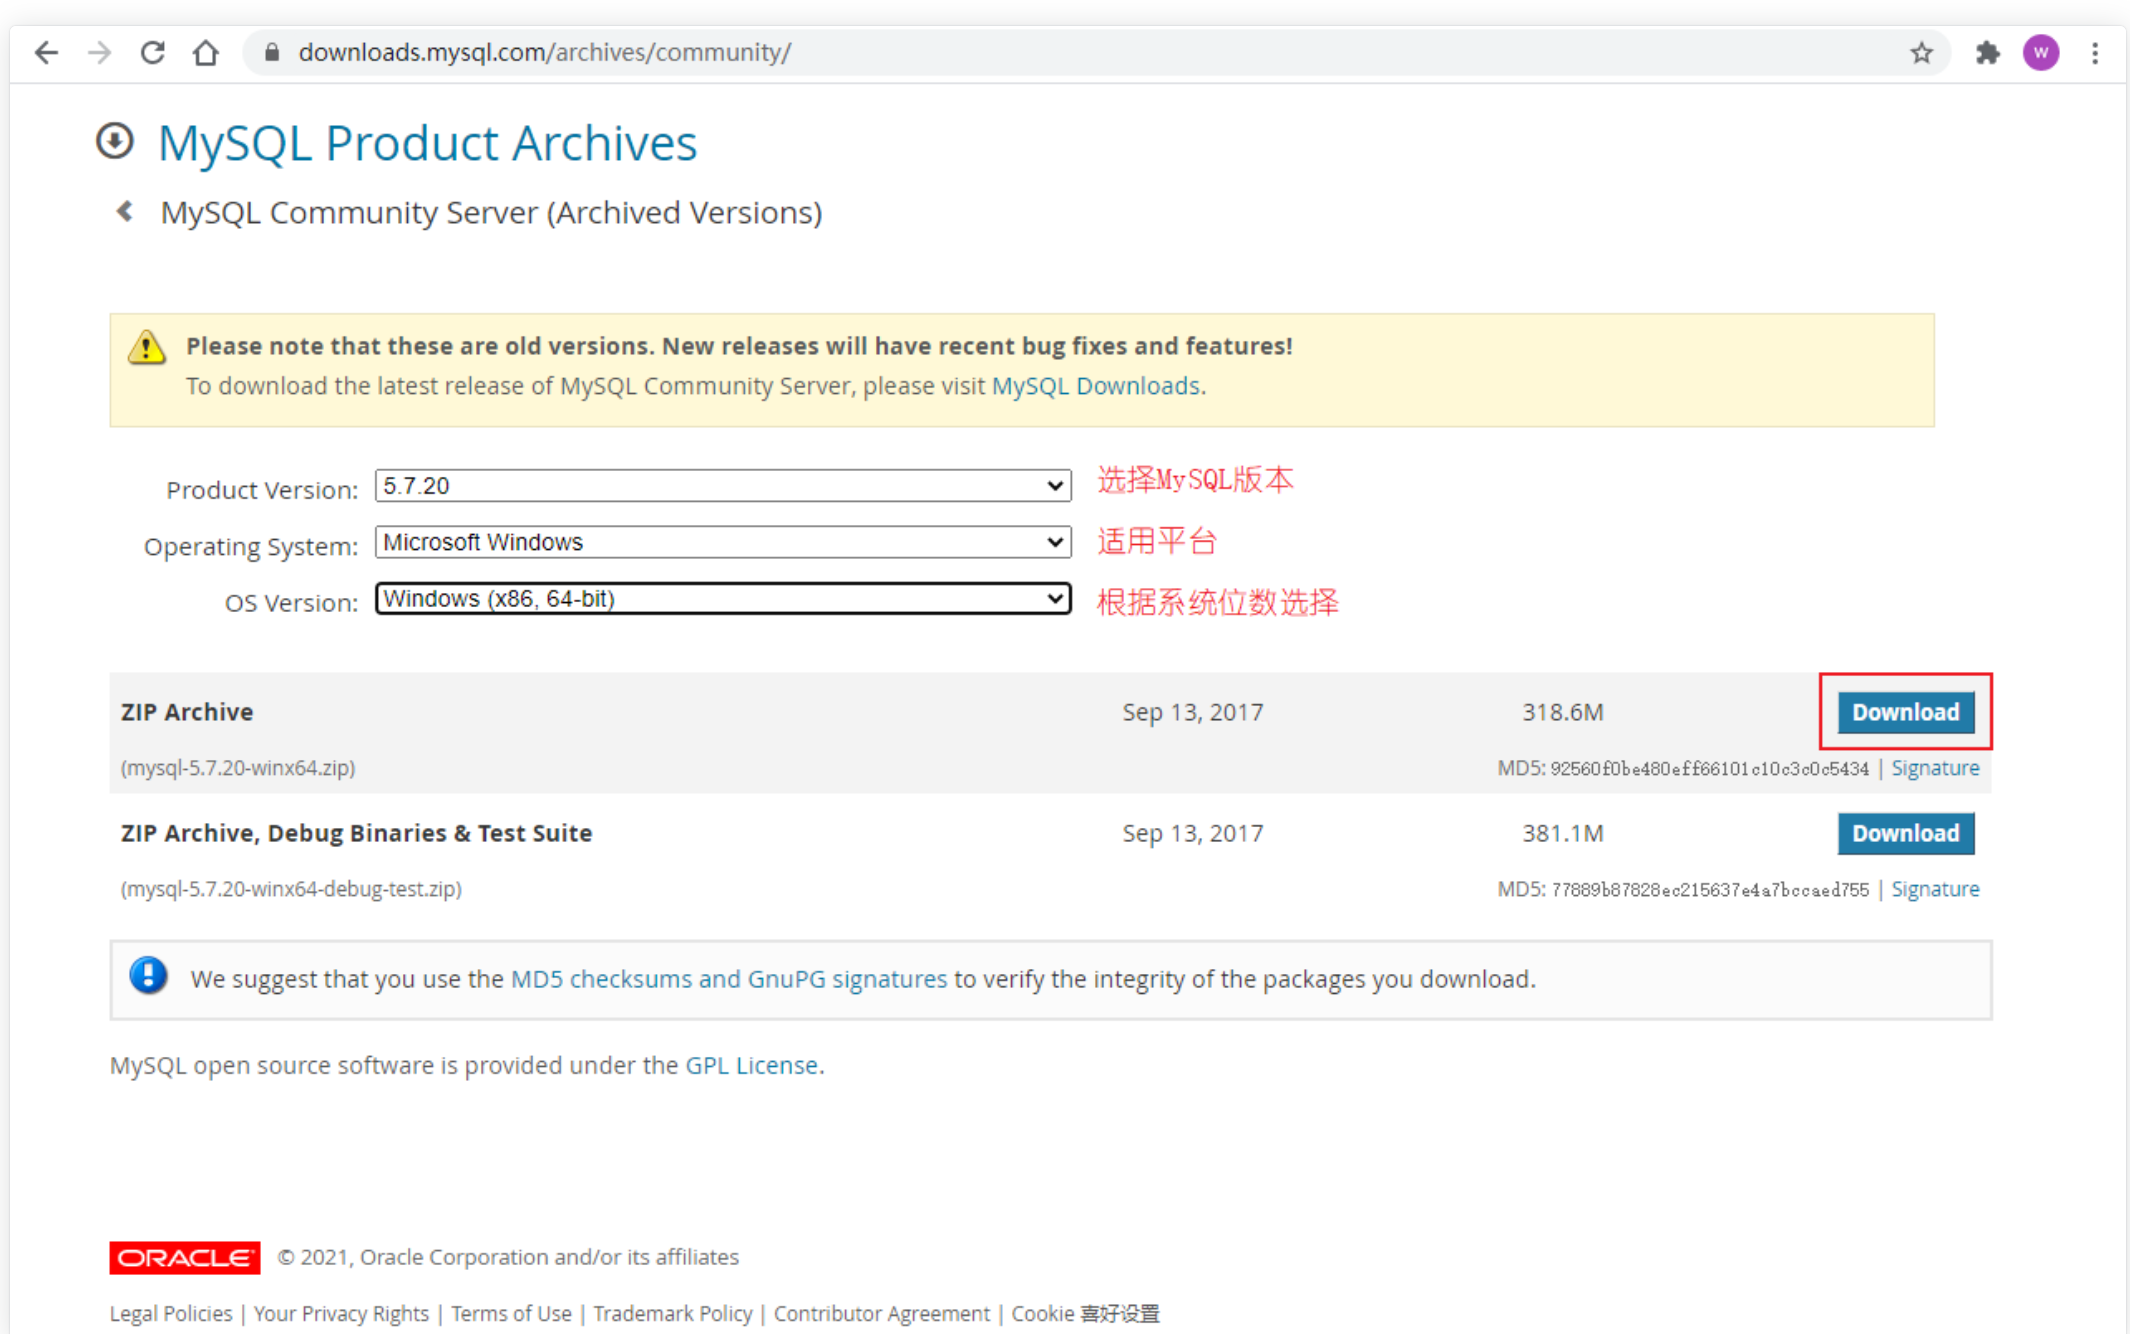The image size is (2130, 1334).
Task: Expand the Product Version dropdown
Action: pos(722,486)
